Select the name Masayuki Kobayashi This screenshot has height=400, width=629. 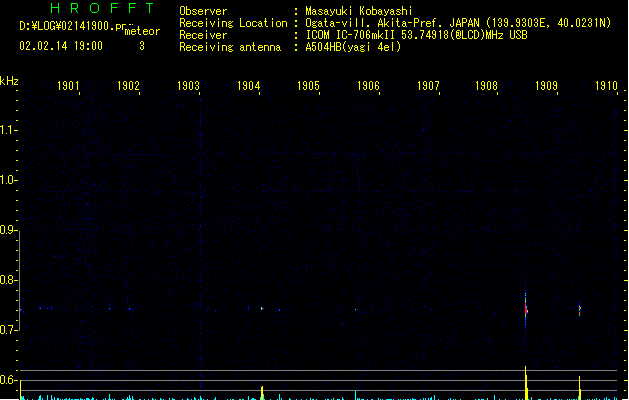tap(359, 11)
